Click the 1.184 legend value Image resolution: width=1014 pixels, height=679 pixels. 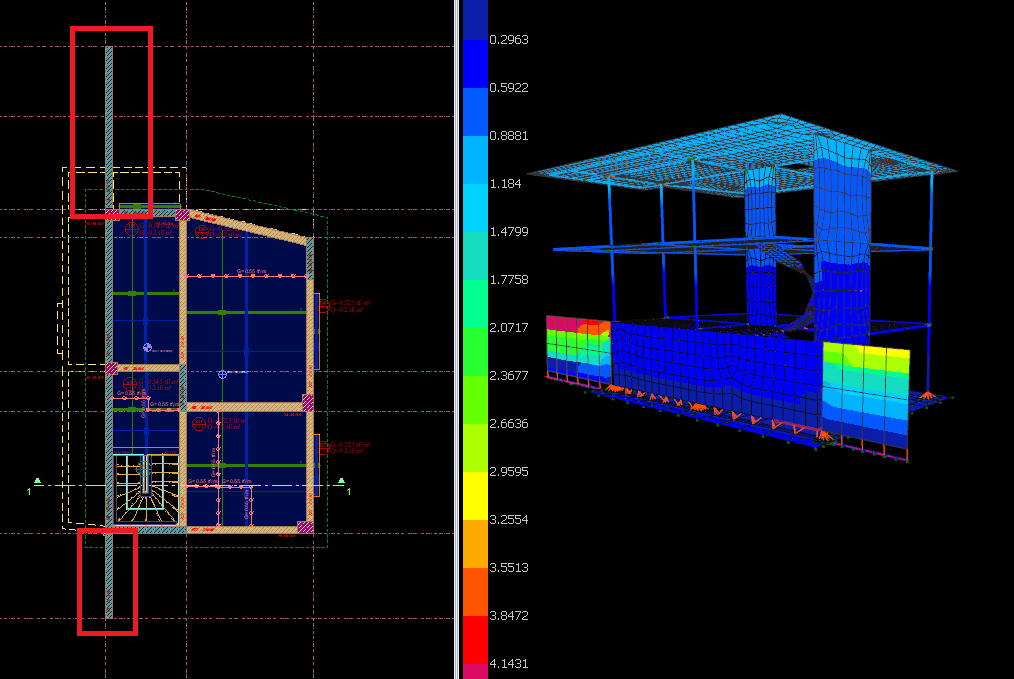pos(505,184)
